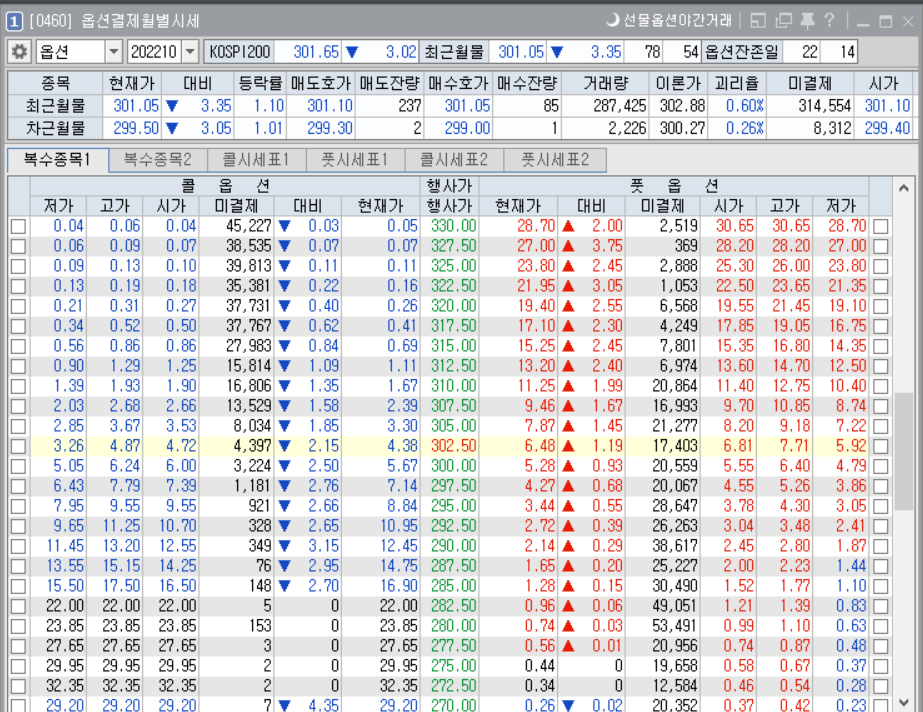Expand the 옵션 type dropdown
This screenshot has width=923, height=712.
pyautogui.click(x=114, y=52)
